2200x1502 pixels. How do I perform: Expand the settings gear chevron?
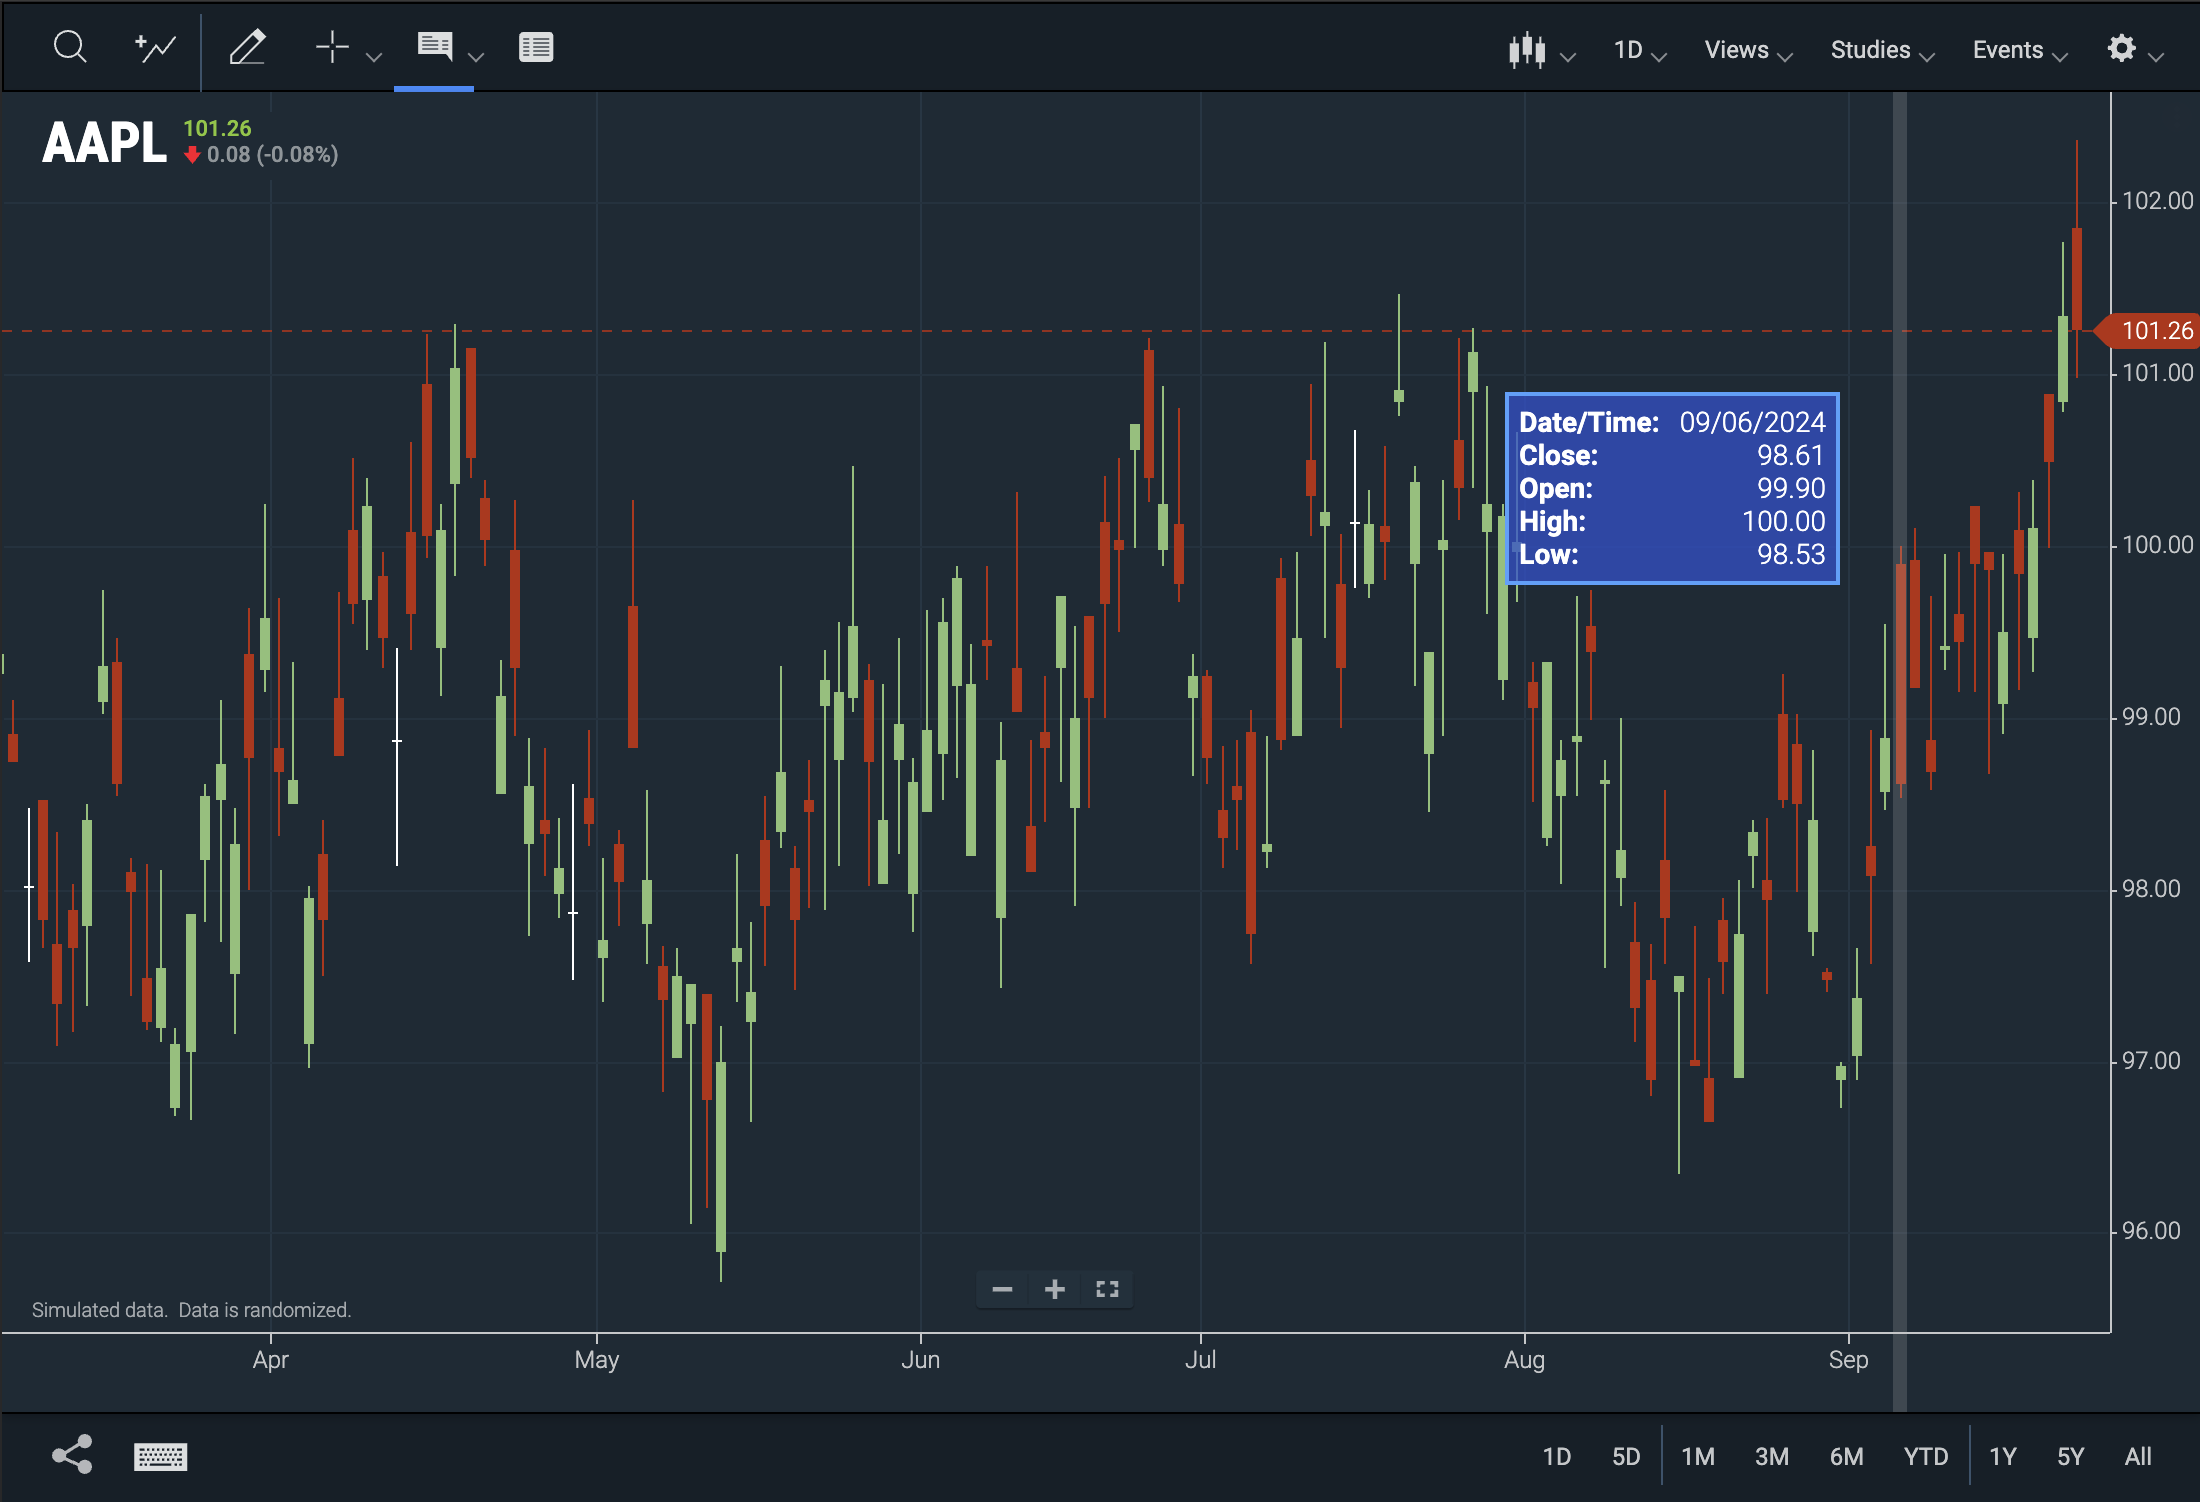(2156, 57)
